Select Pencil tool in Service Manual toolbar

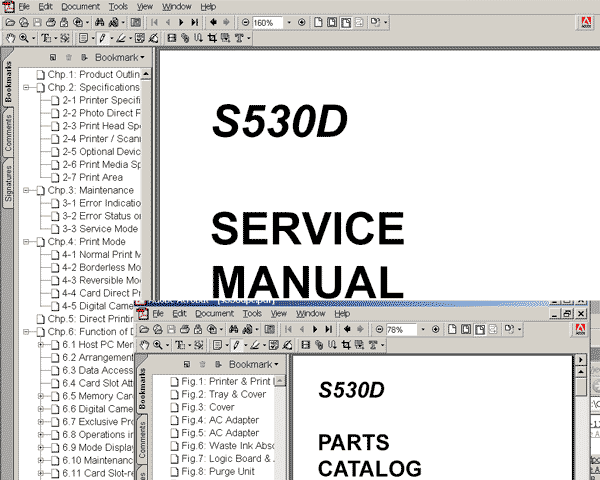[102, 38]
